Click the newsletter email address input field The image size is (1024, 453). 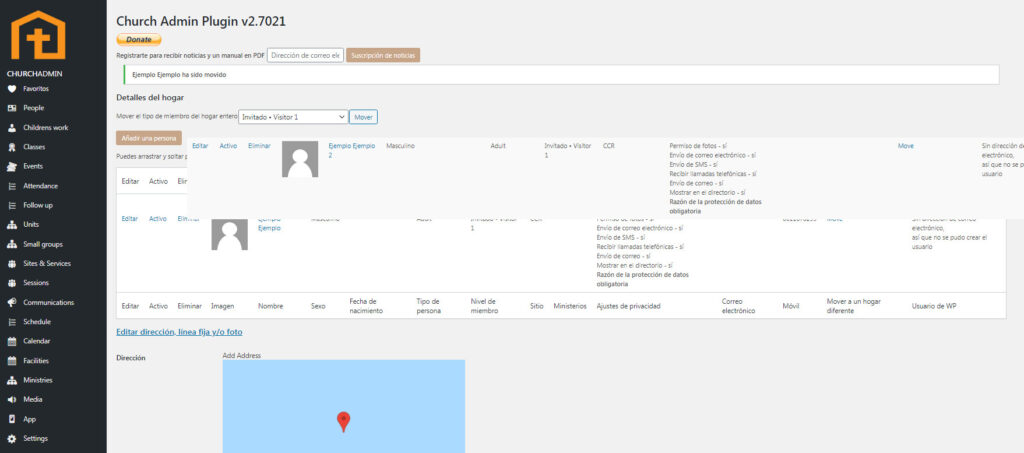point(305,55)
